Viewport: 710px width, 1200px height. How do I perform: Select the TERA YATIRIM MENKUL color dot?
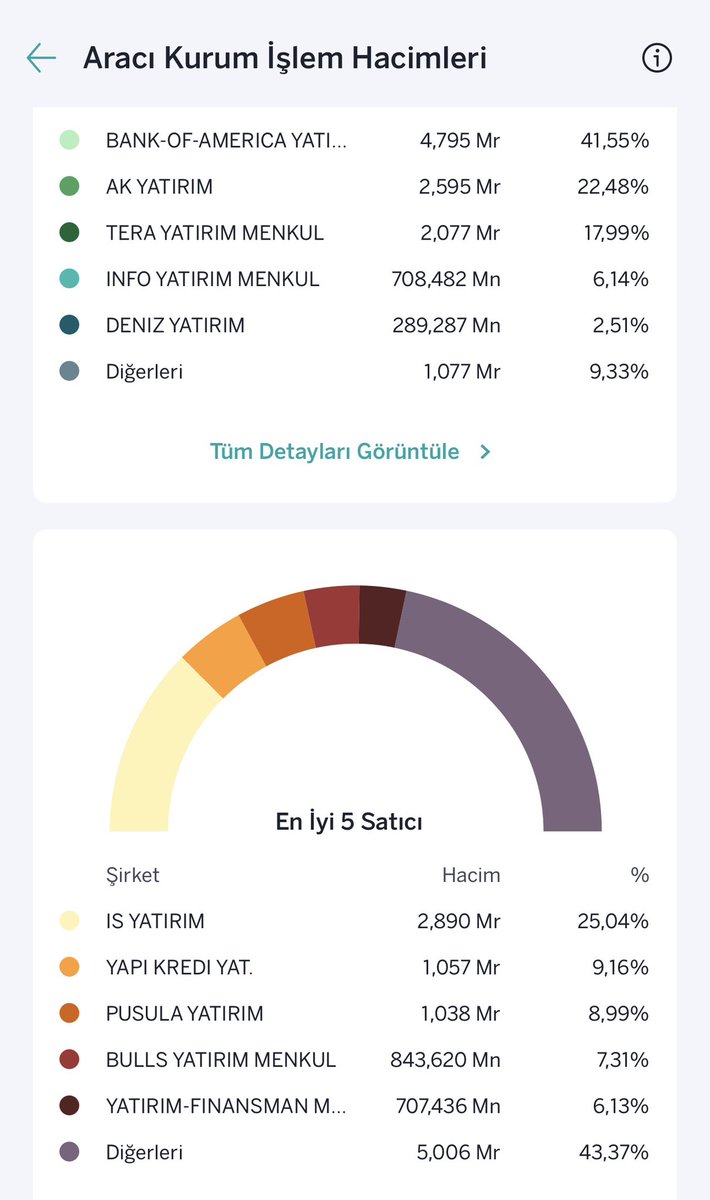tap(69, 233)
